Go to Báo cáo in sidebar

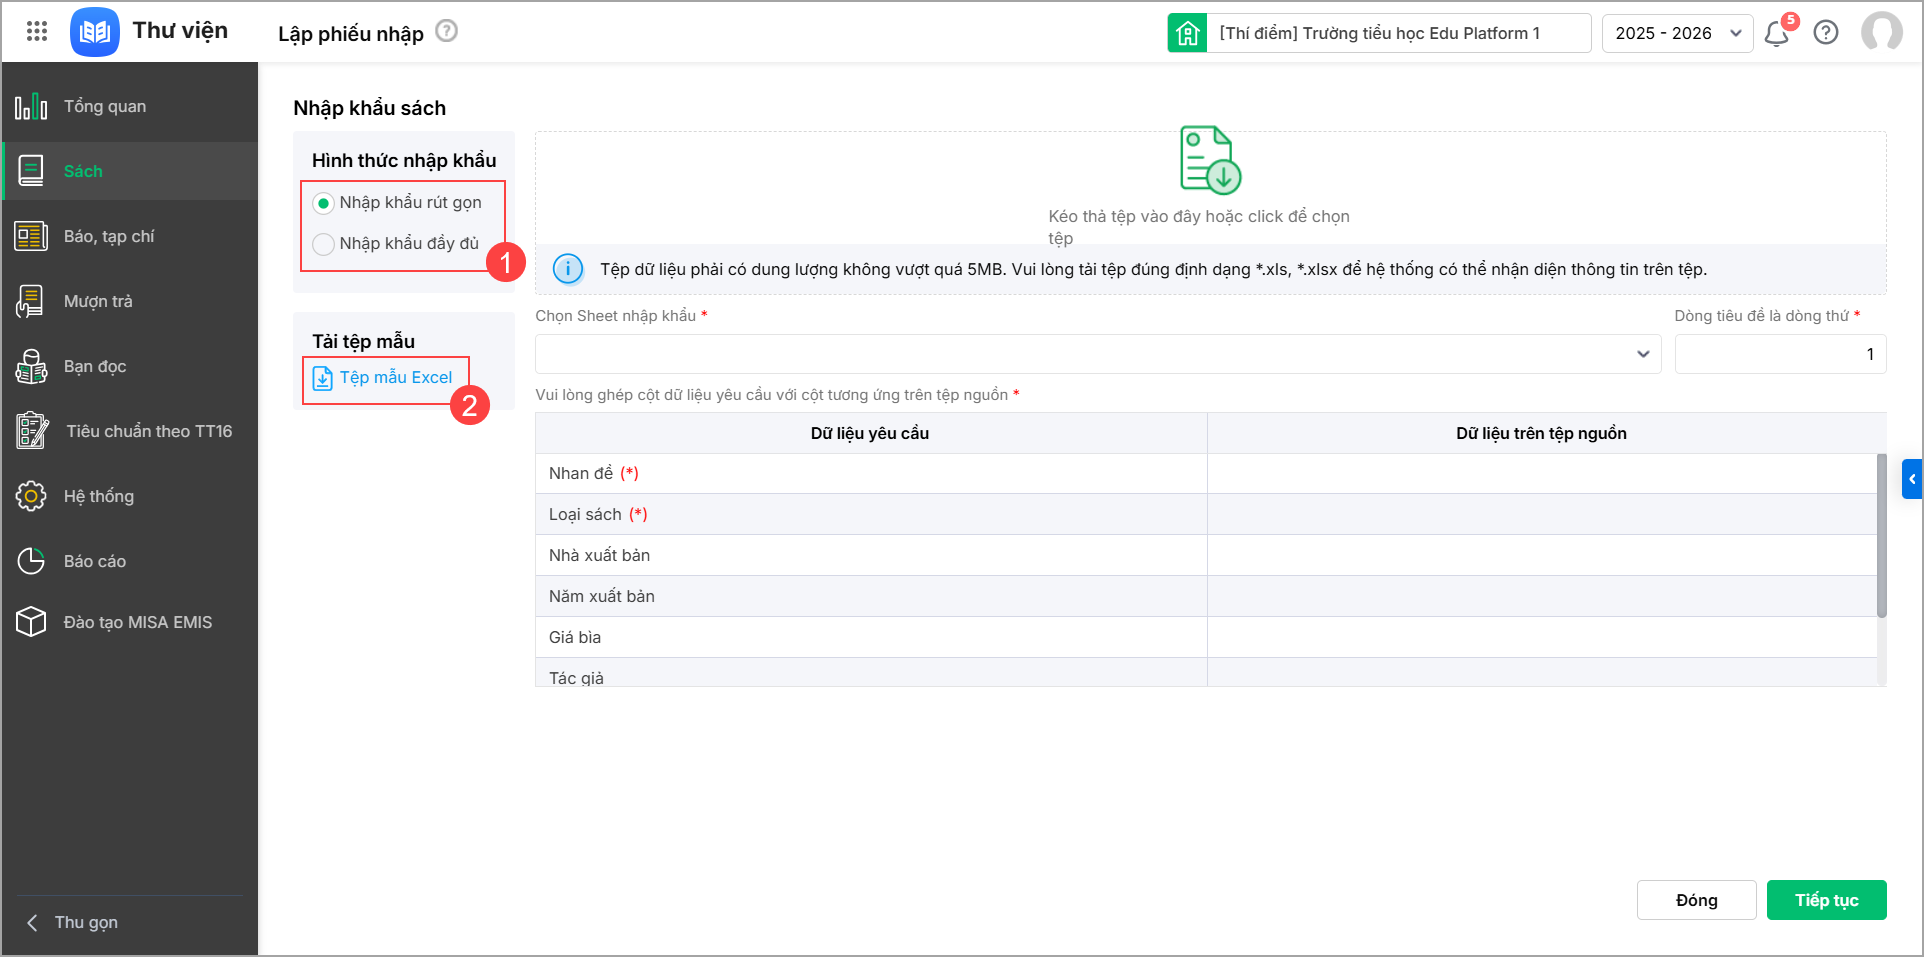tap(95, 561)
